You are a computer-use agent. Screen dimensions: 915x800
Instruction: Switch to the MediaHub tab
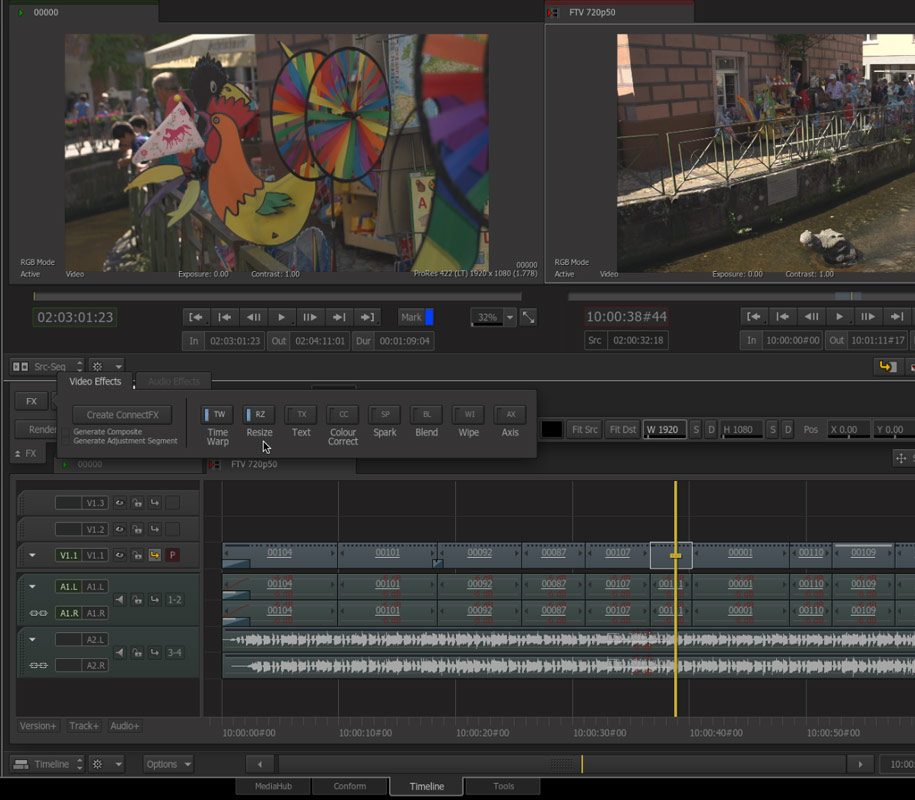(273, 786)
